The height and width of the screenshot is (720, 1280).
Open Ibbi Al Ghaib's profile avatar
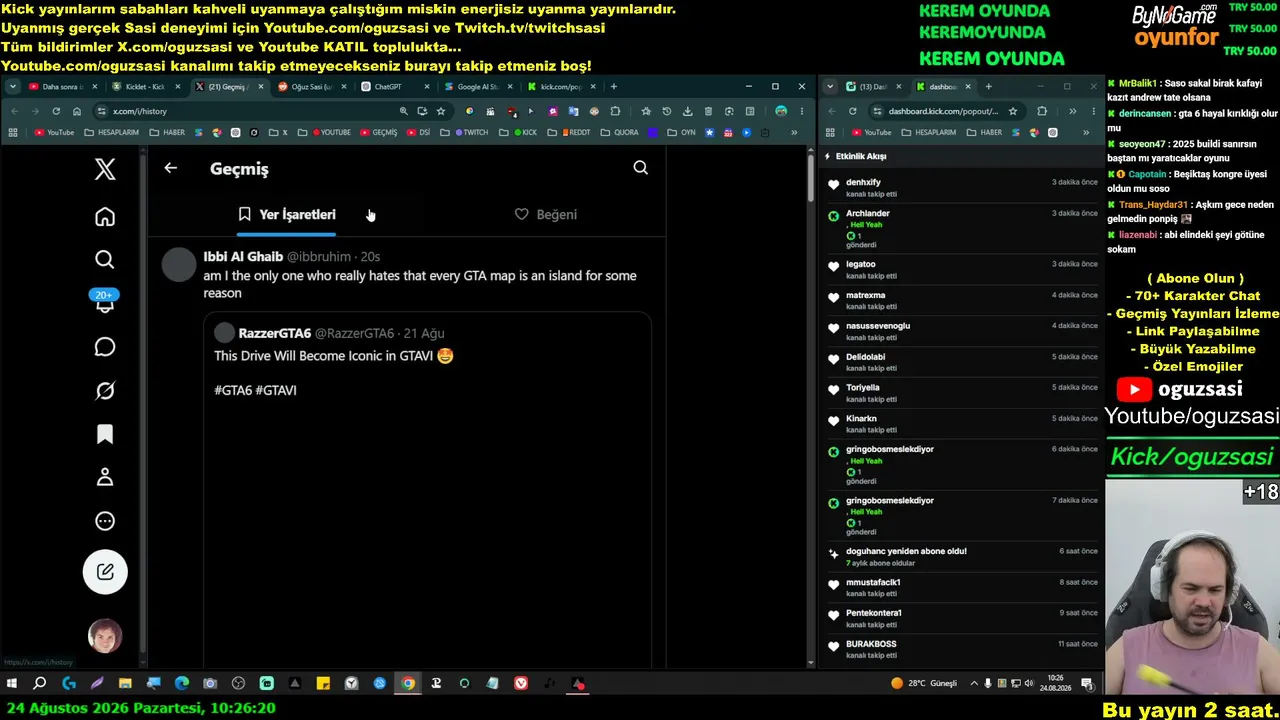tap(179, 265)
